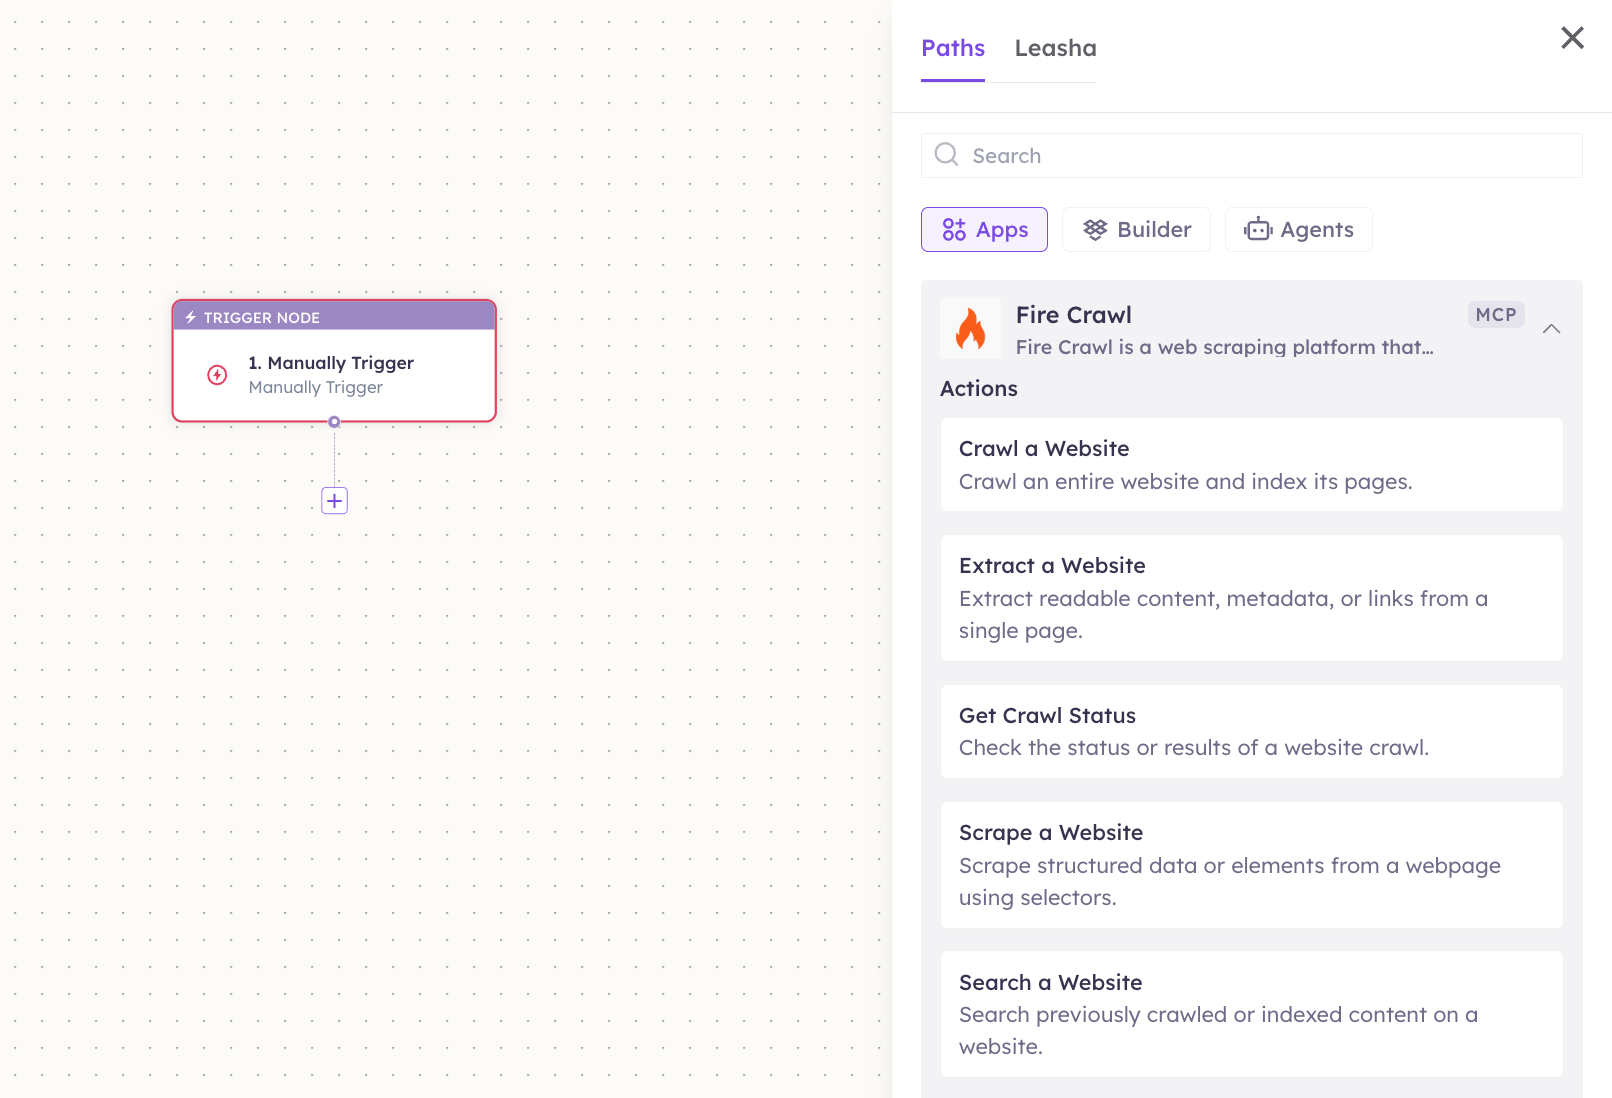
Task: Click the Fire Crawl flame logo
Action: (x=970, y=329)
